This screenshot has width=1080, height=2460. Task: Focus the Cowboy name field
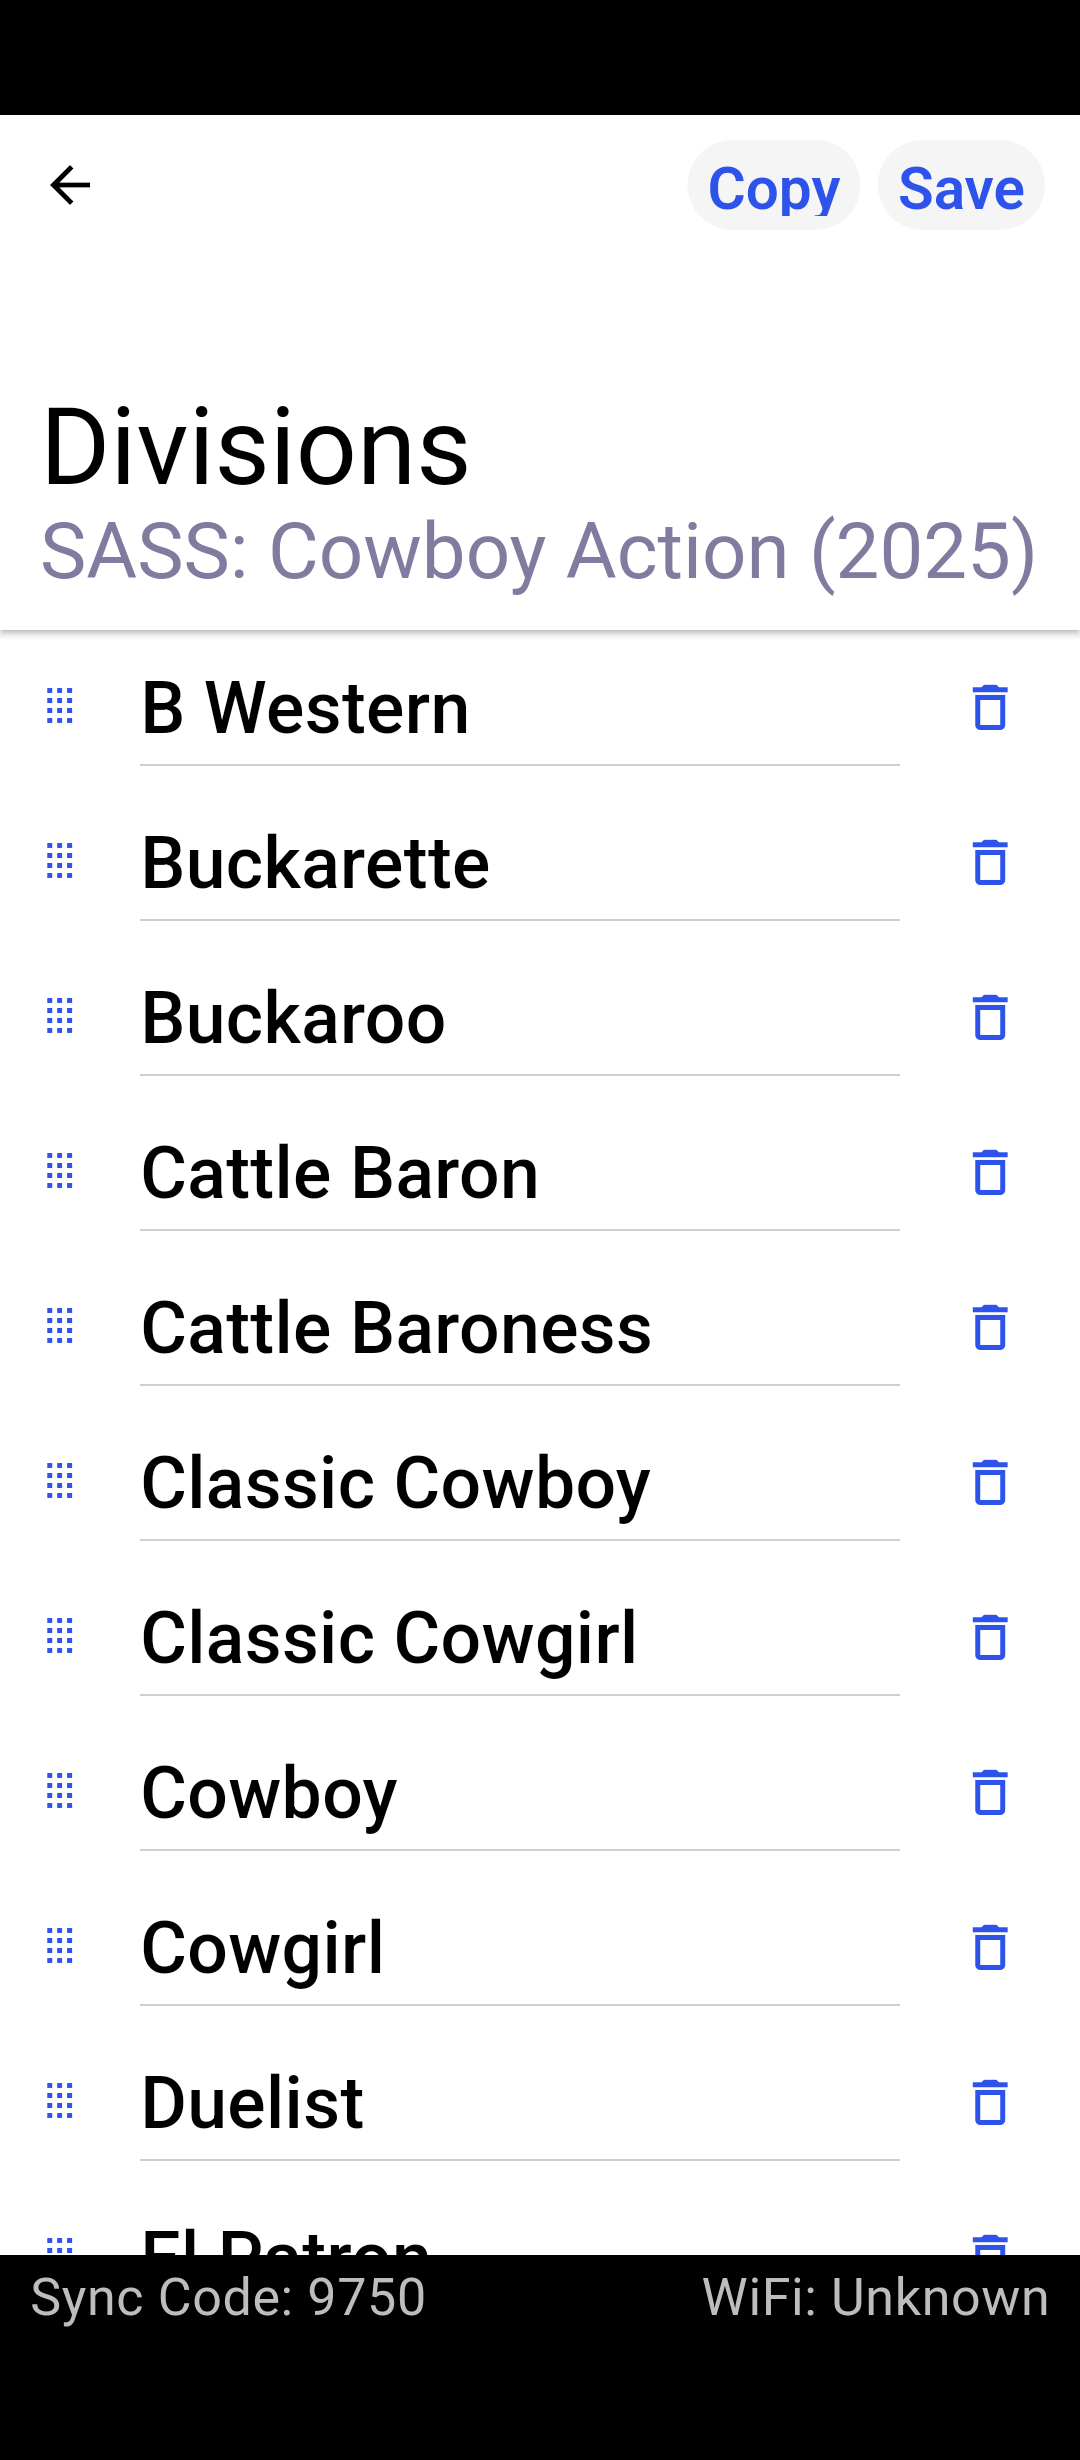[518, 1793]
